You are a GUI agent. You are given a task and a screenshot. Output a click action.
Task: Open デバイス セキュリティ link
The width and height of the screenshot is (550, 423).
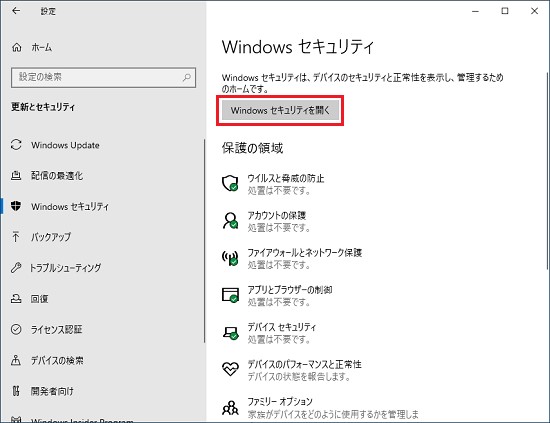point(282,327)
